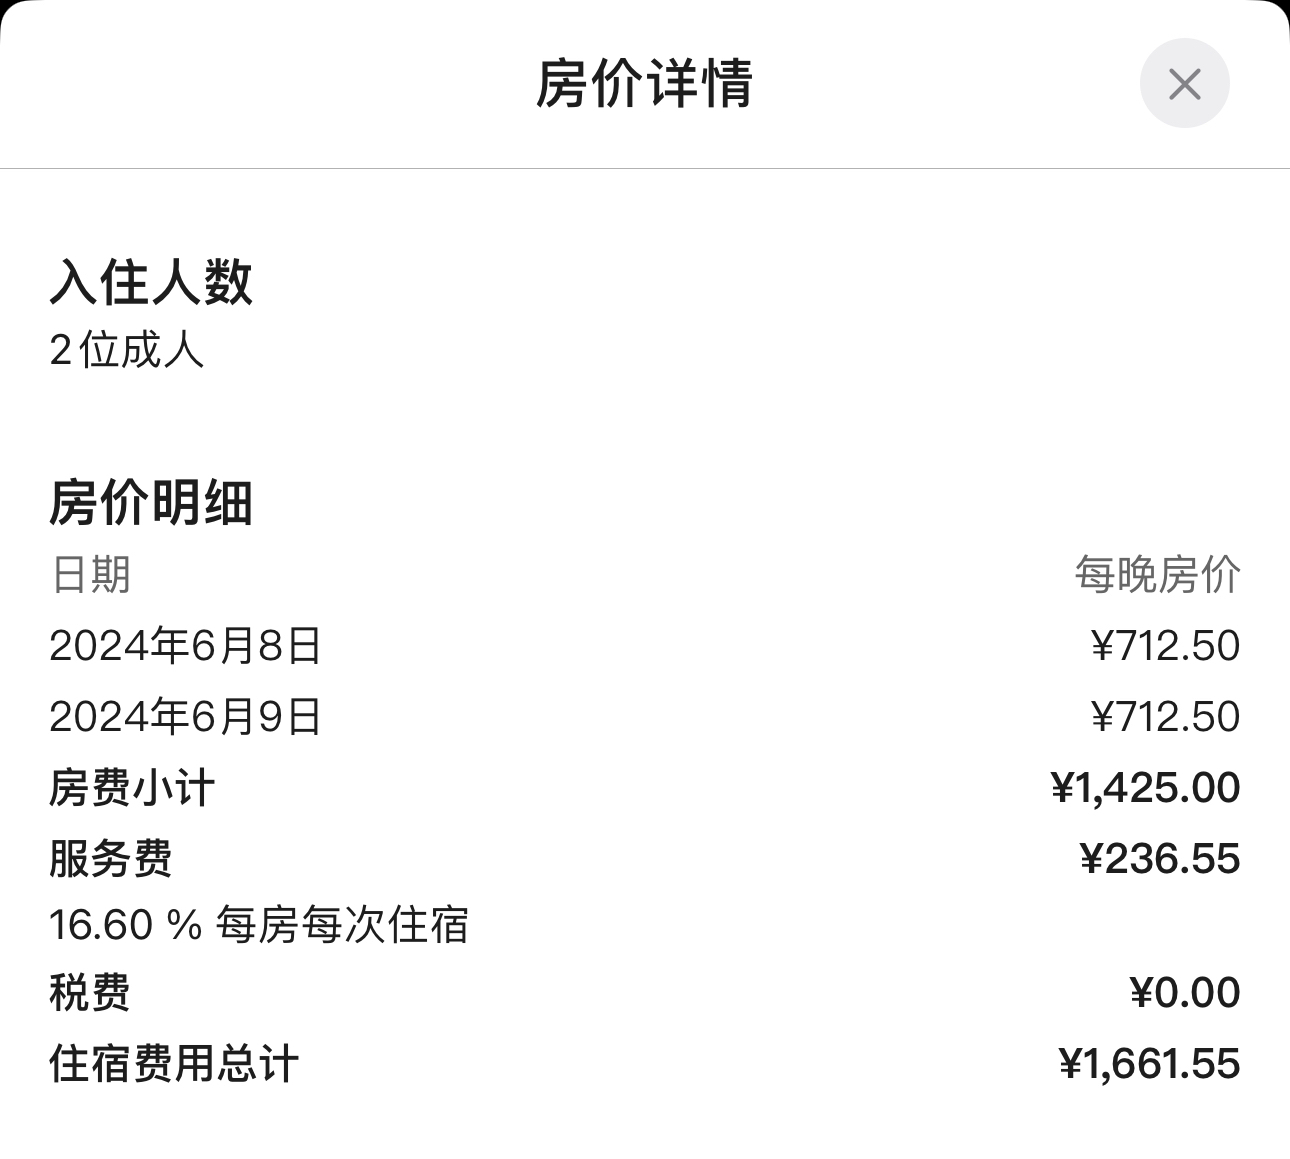This screenshot has width=1290, height=1159.
Task: Tap the ¥1,661.55 total amount
Action: point(1149,1064)
